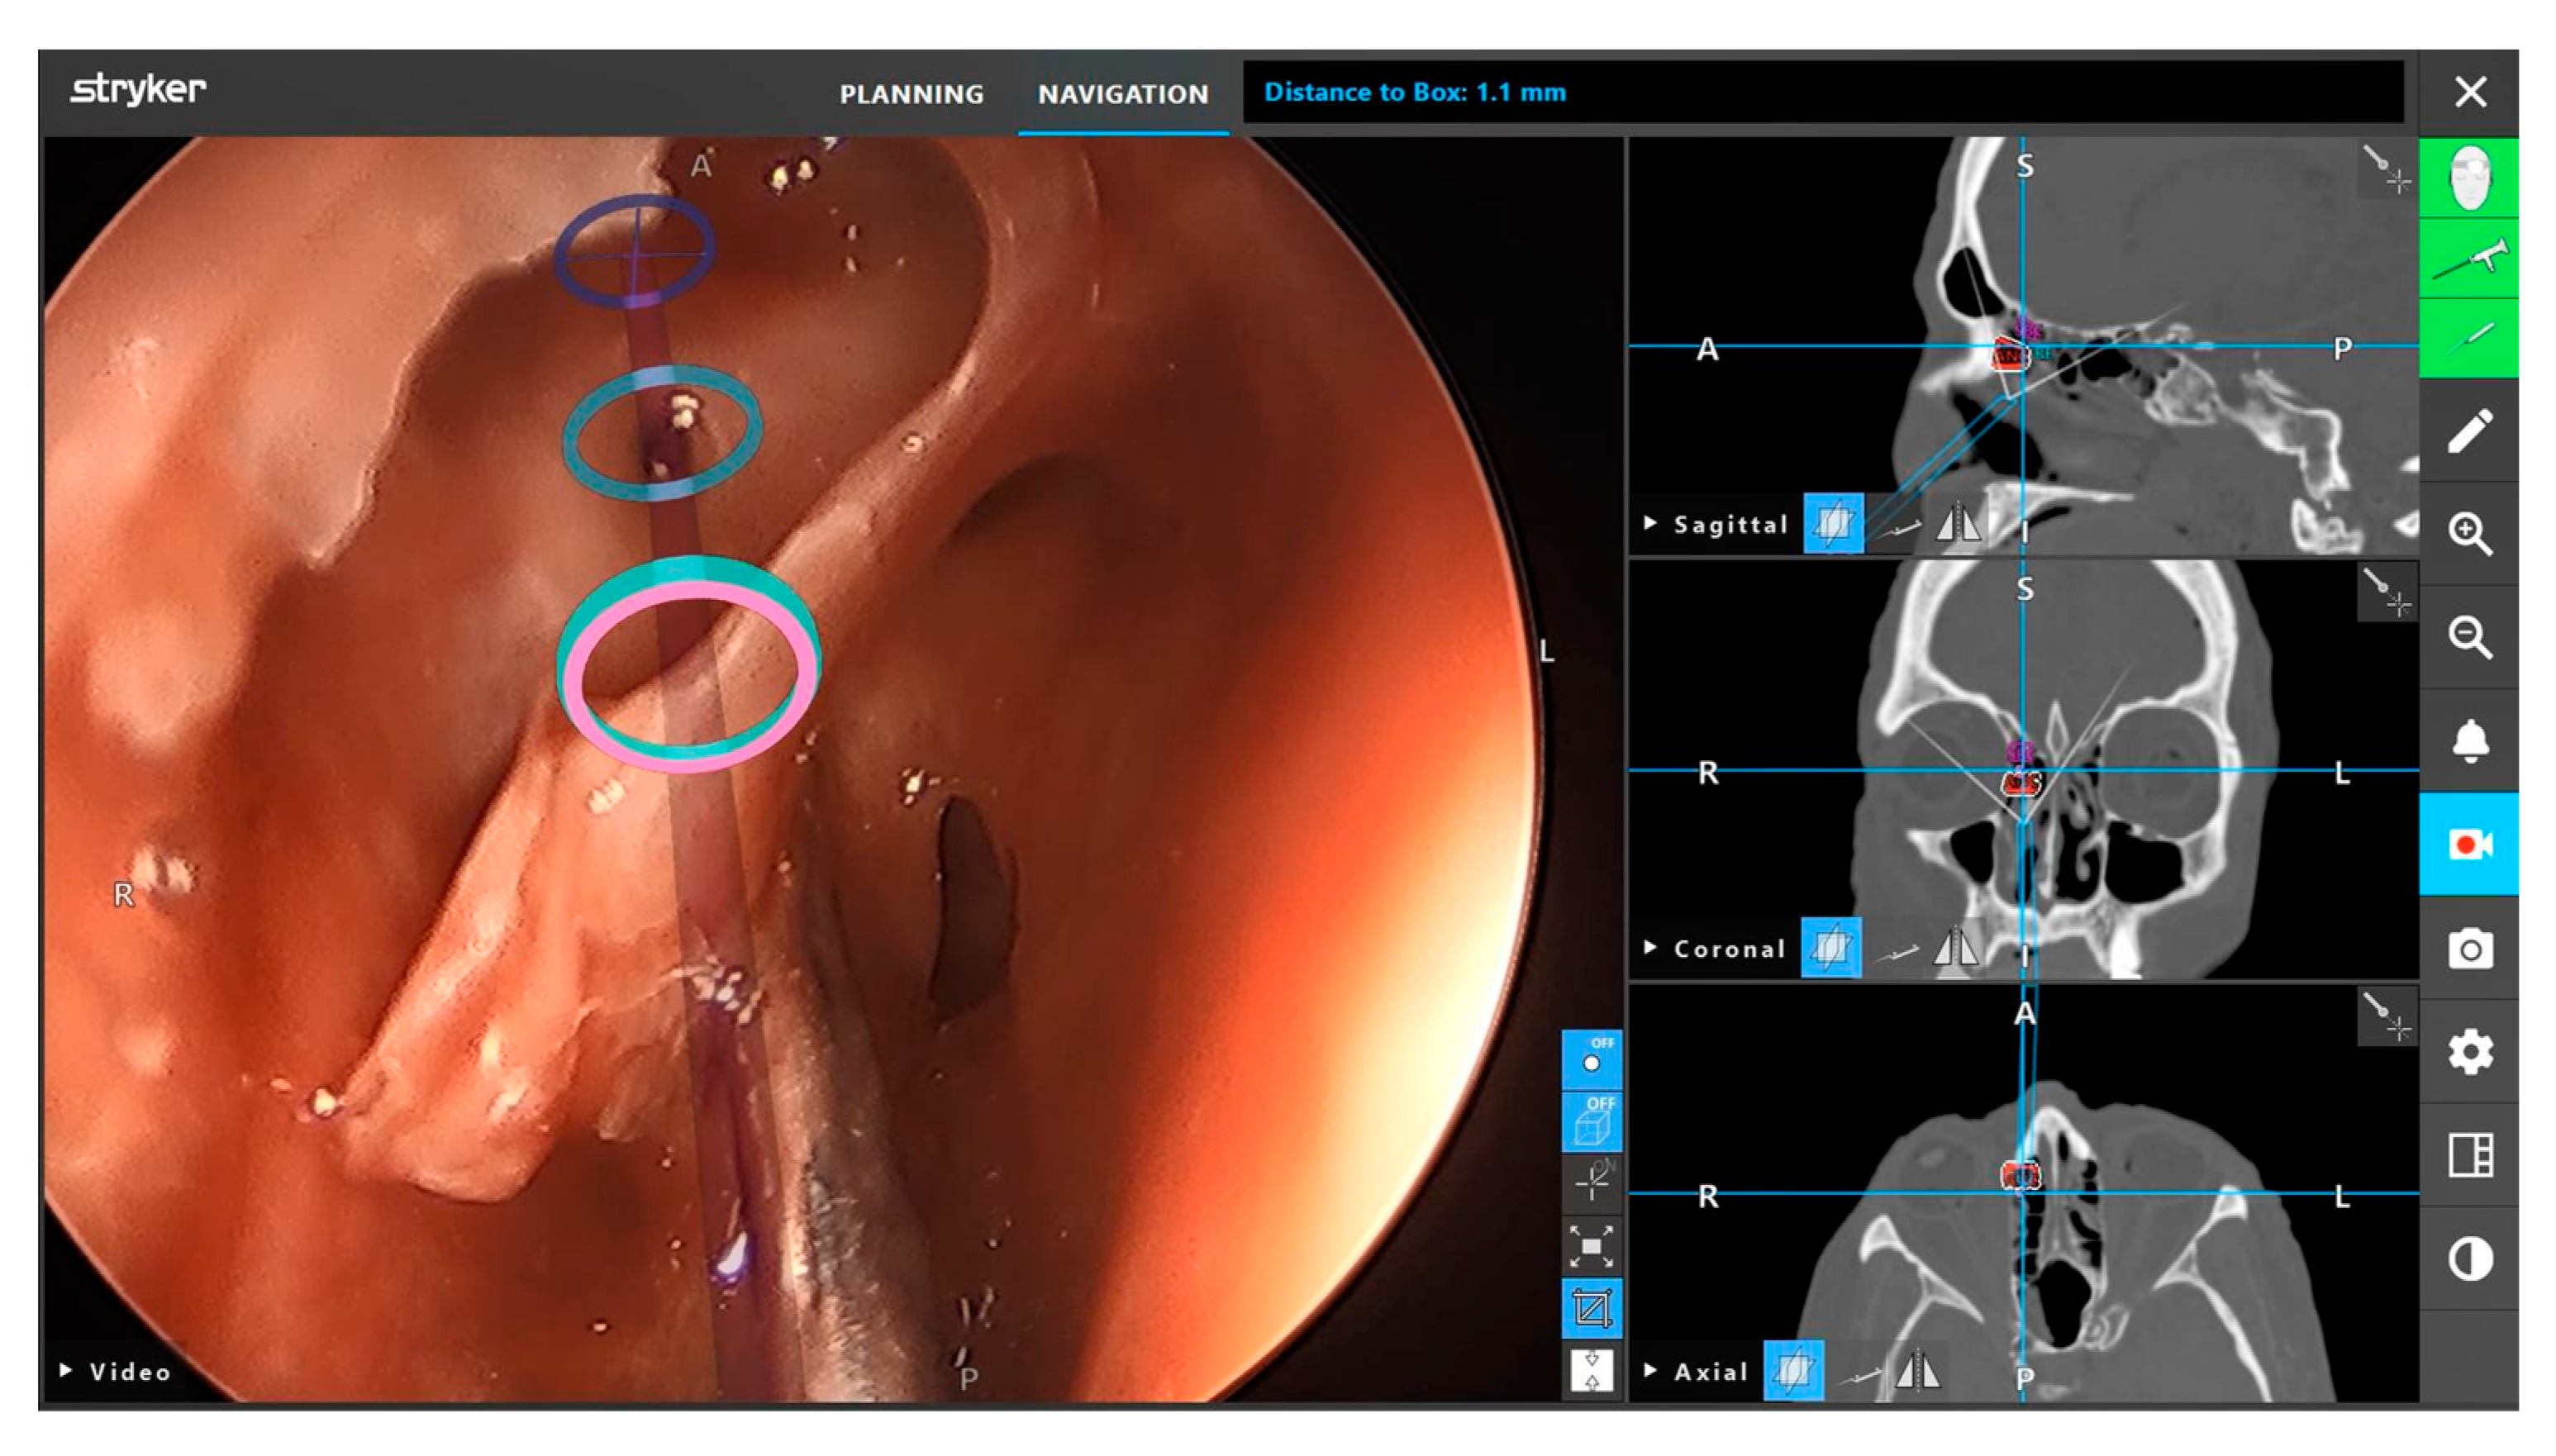Click the zoom out magnifier
This screenshot has height=1456, width=2556.
tap(2468, 637)
